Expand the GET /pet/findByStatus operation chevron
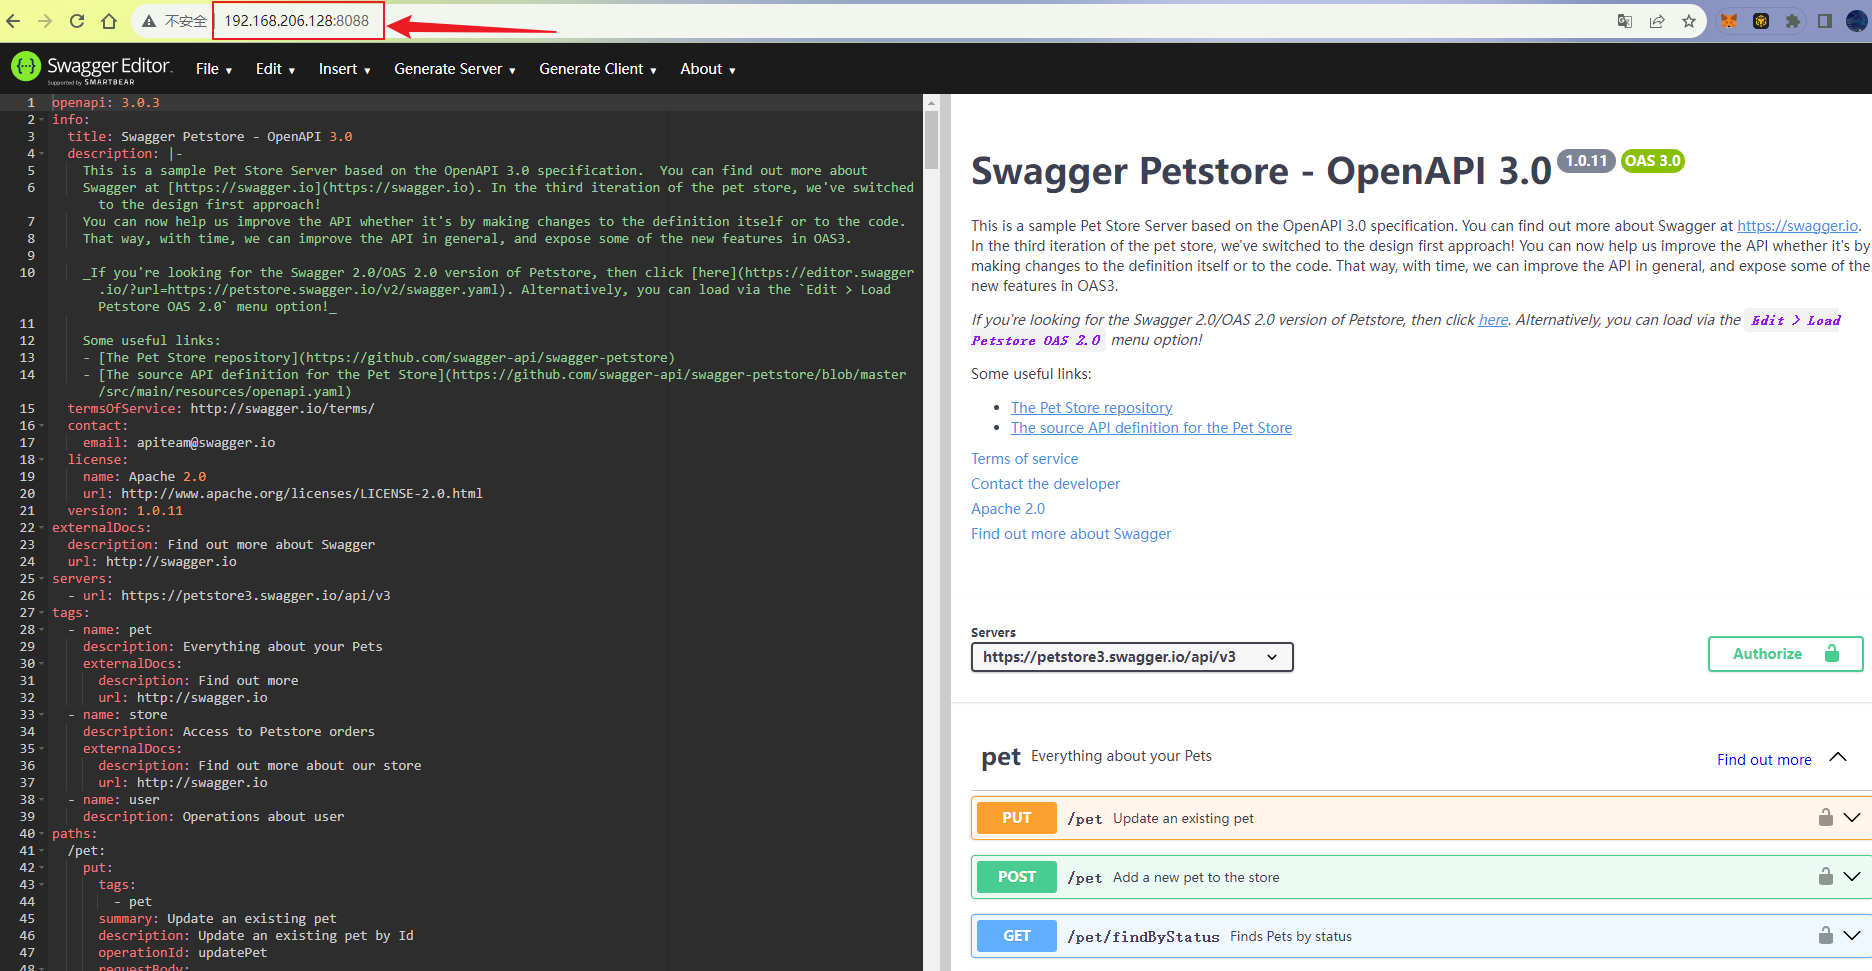1872x971 pixels. click(x=1852, y=935)
